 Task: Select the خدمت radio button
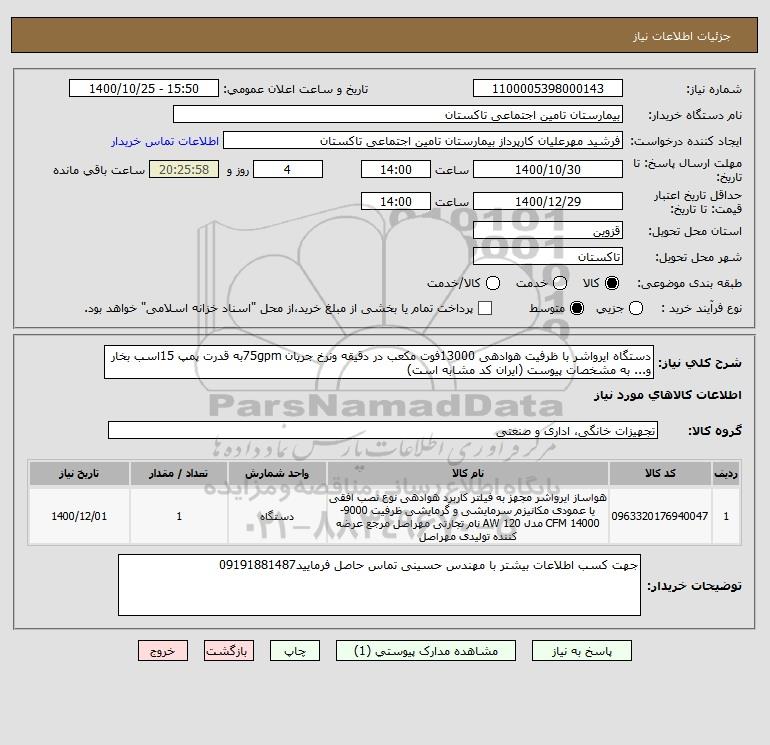(x=560, y=283)
